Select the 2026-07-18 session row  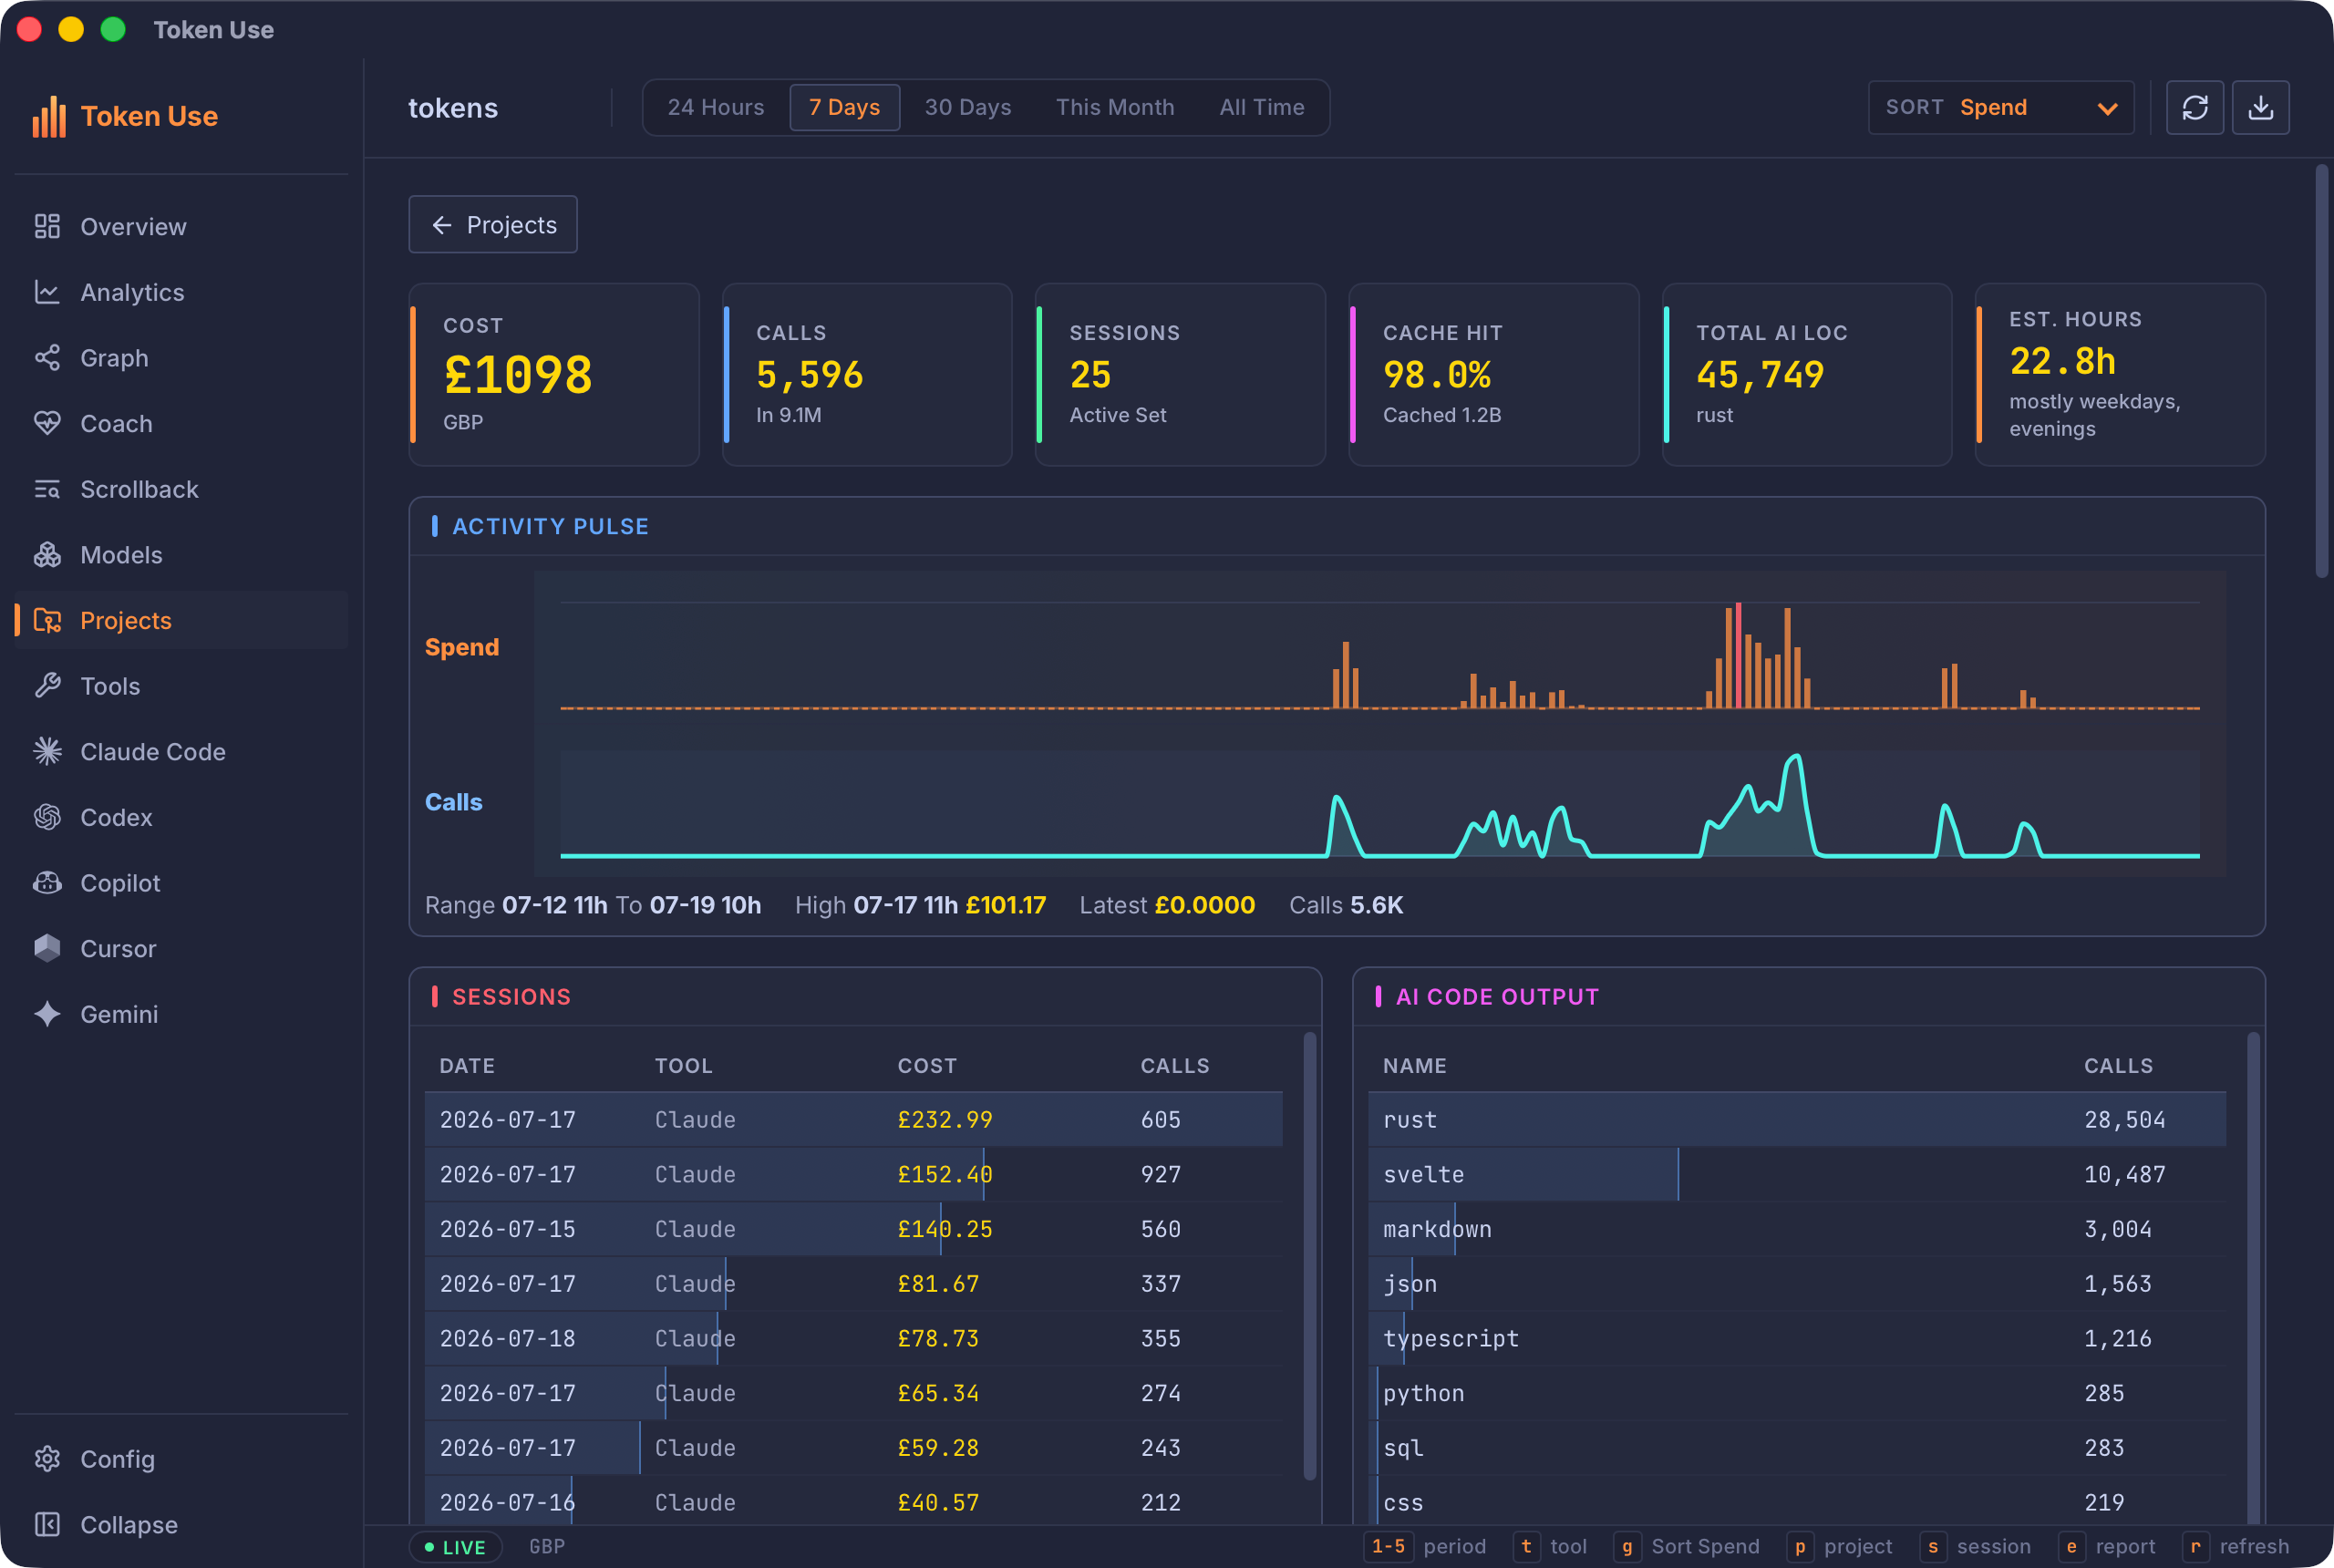click(853, 1338)
